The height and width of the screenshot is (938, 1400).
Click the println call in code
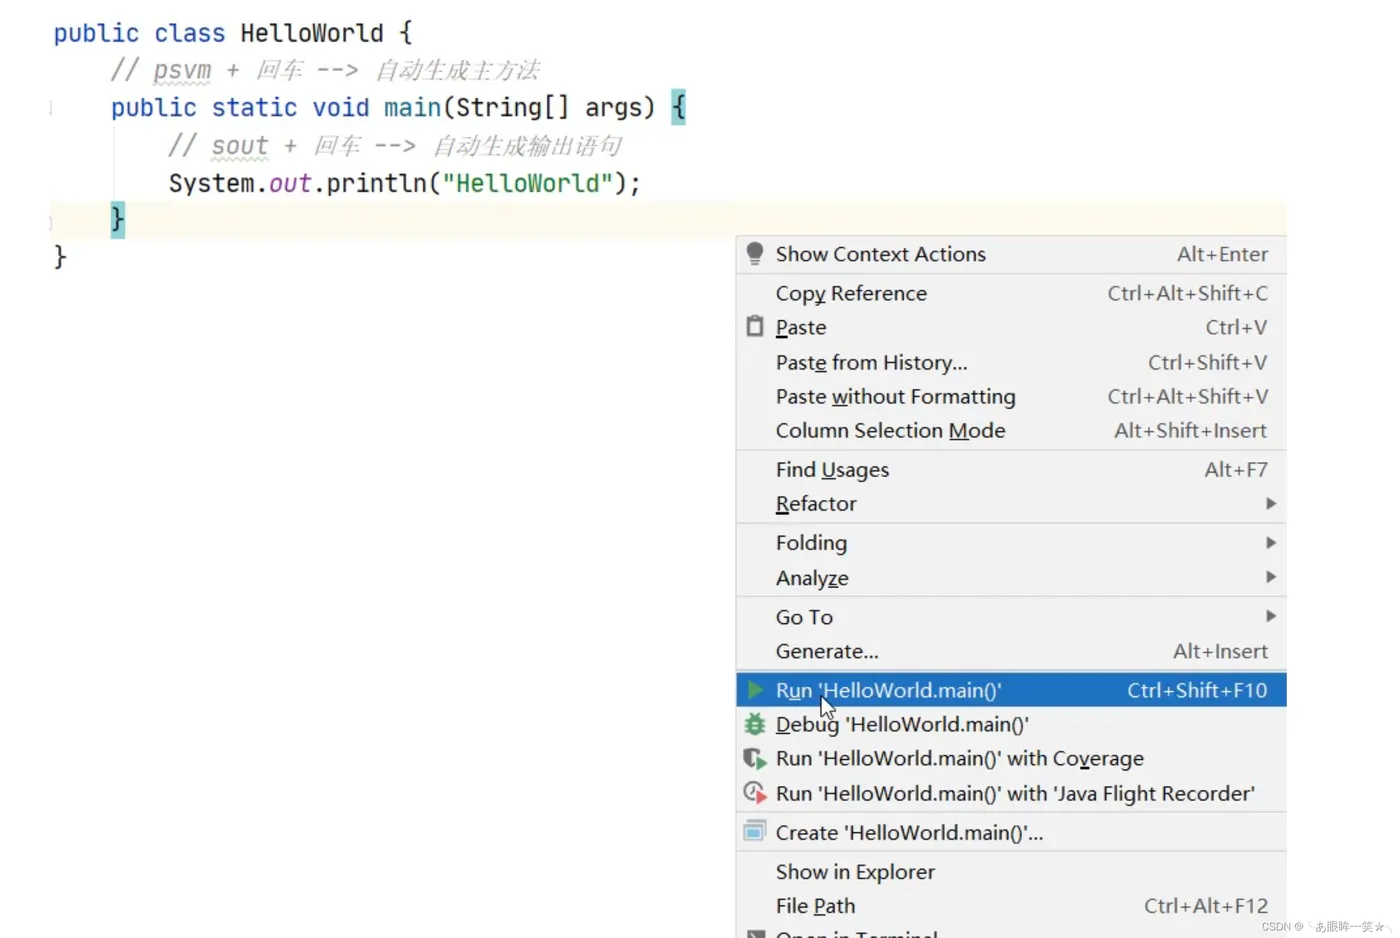[377, 183]
